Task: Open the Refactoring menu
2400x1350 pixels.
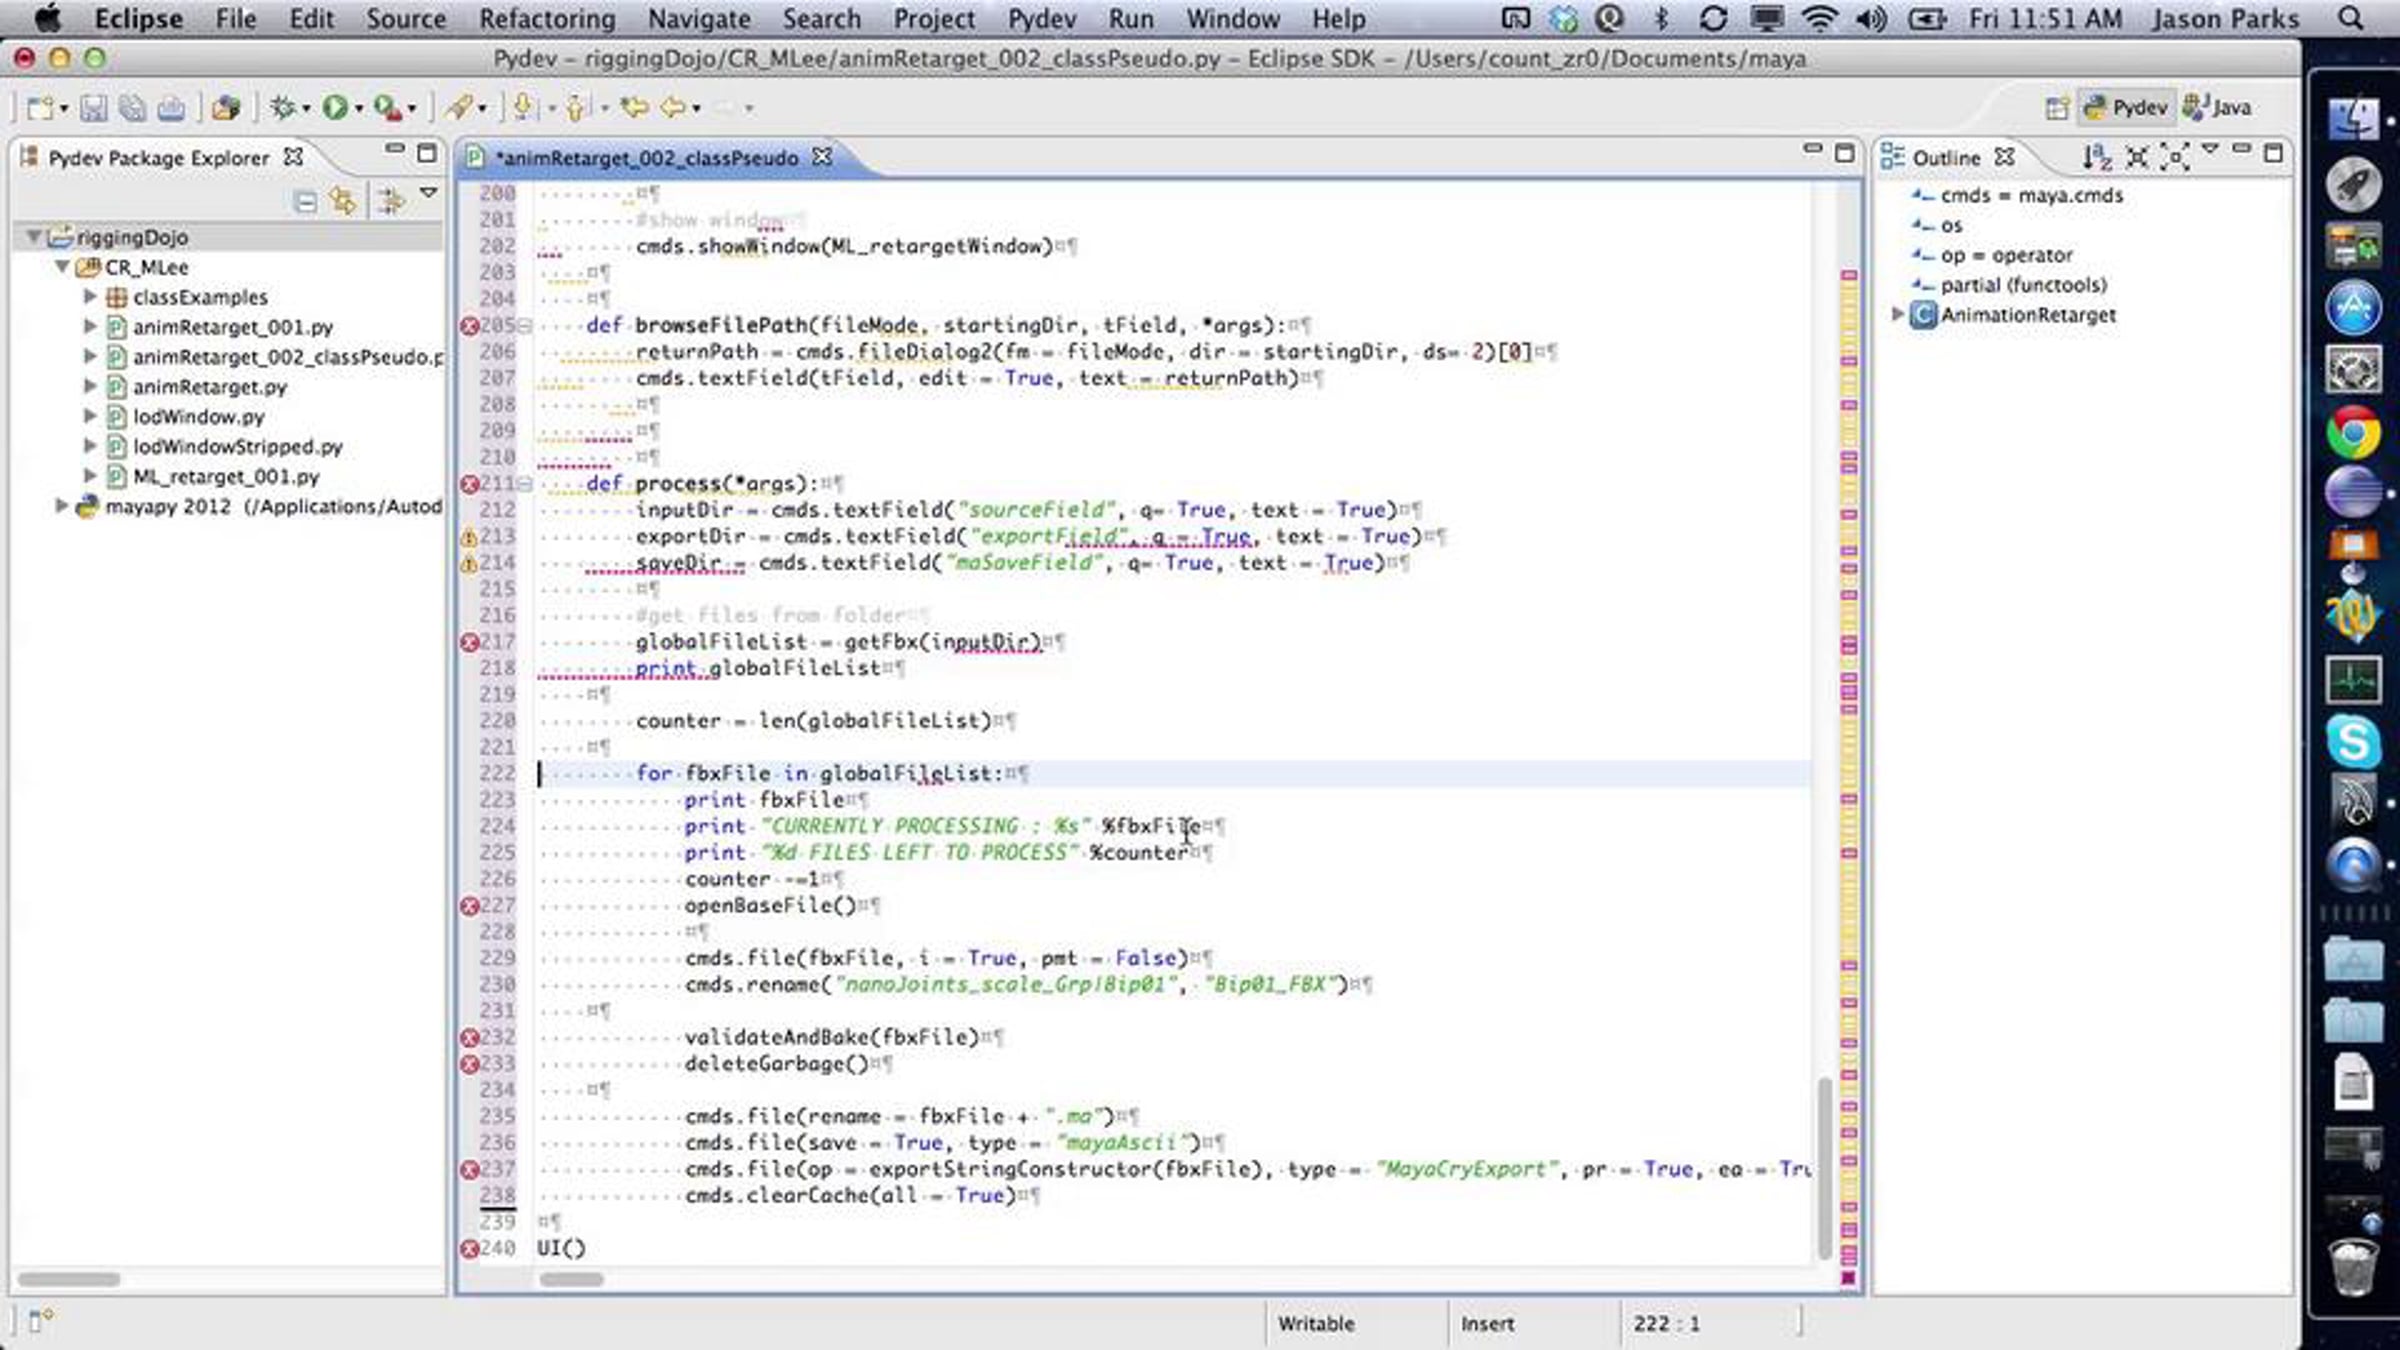Action: click(547, 19)
